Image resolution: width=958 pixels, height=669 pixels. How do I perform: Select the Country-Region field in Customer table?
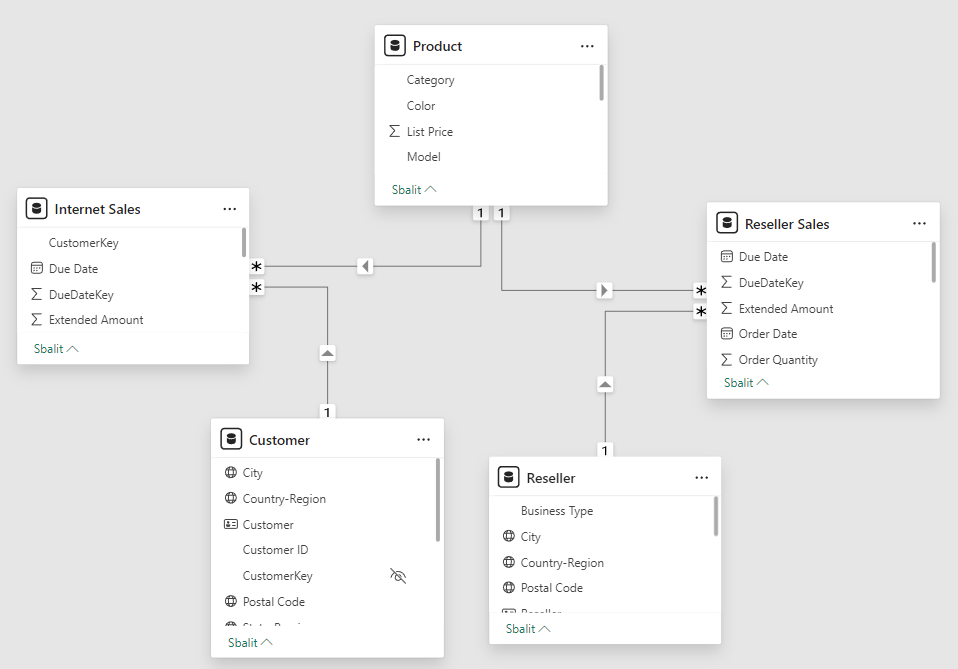pos(284,499)
